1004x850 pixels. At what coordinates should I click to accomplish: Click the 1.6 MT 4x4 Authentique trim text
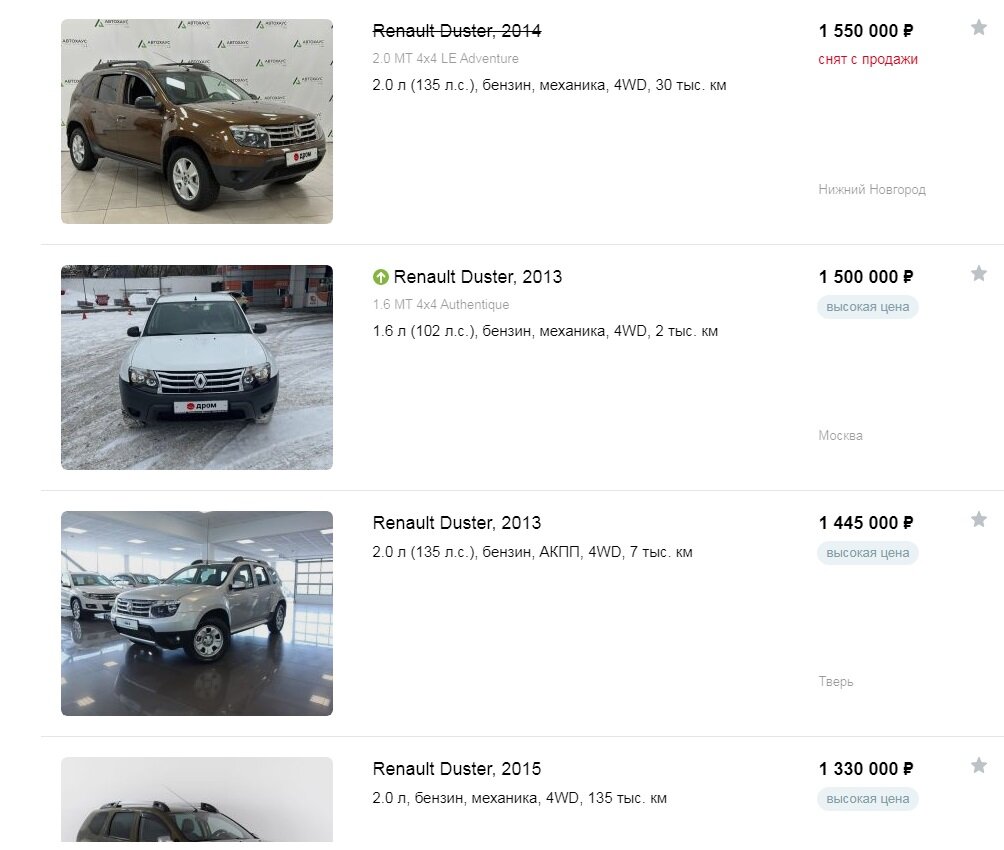coord(441,304)
